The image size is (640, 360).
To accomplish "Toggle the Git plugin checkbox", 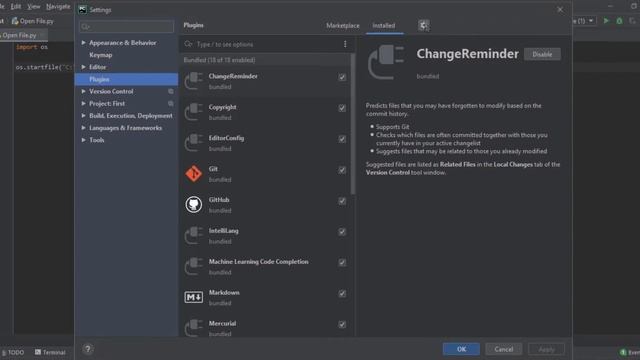I will pos(342,170).
